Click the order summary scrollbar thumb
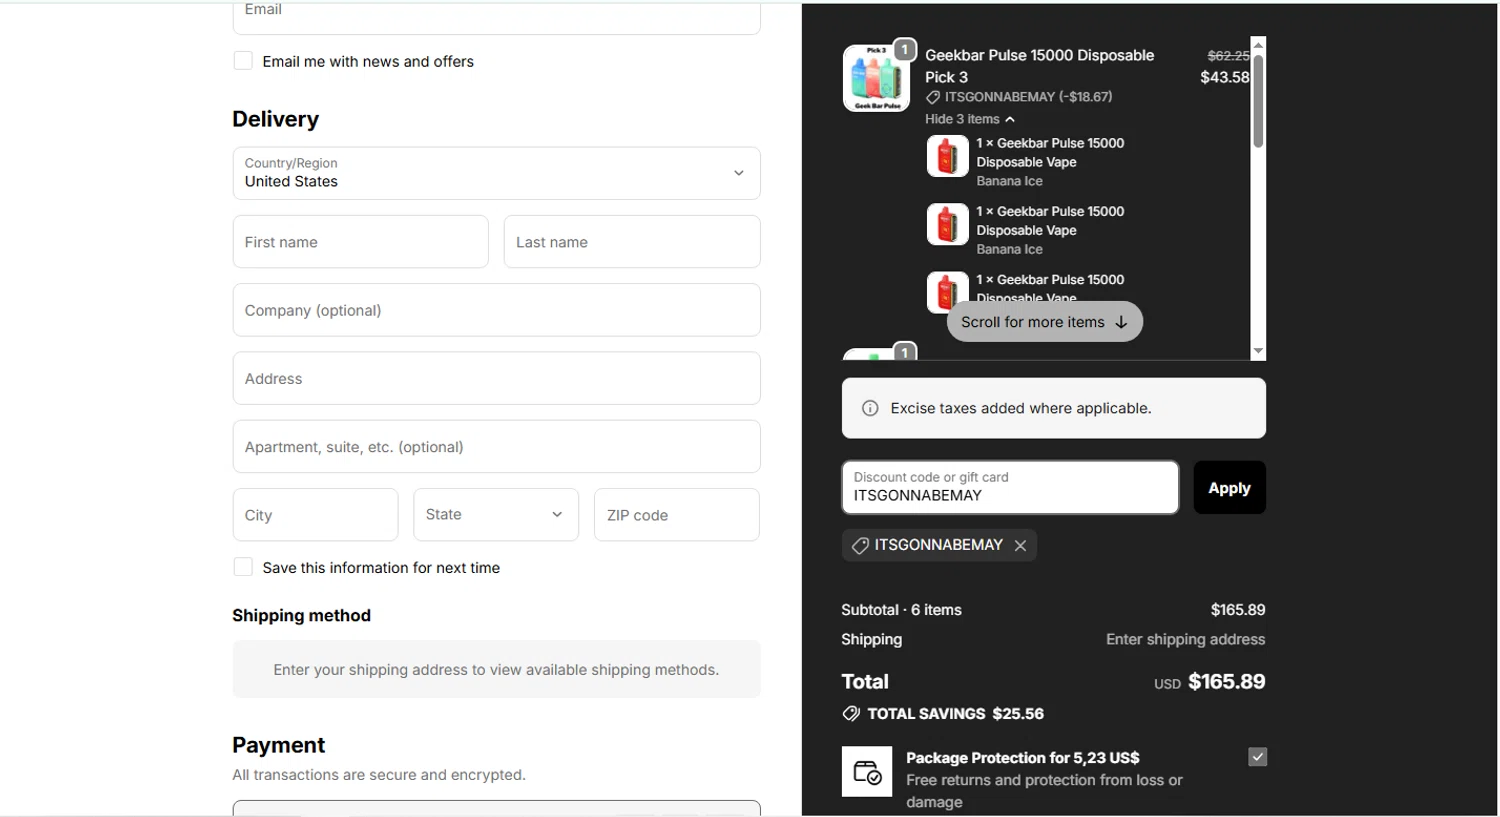Image resolution: width=1500 pixels, height=817 pixels. pyautogui.click(x=1258, y=100)
